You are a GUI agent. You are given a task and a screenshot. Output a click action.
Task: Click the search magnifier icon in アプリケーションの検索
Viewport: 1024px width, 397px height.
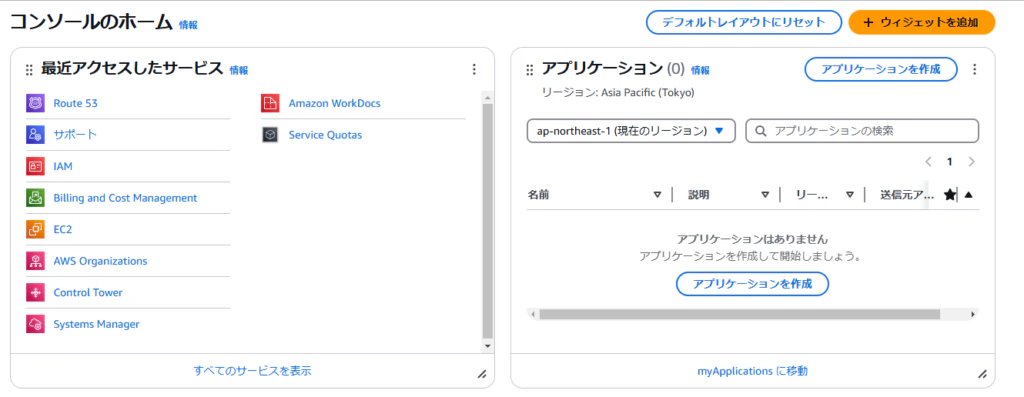pos(760,131)
